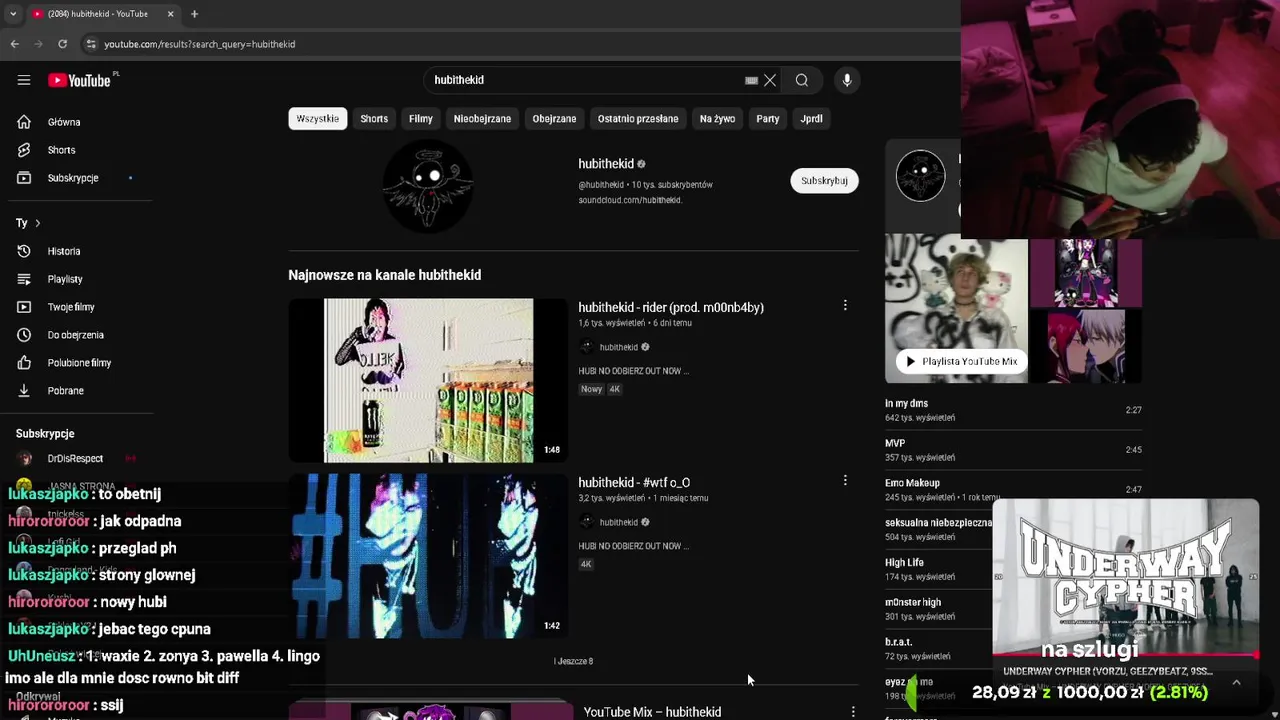Open a new browser tab with plus
The height and width of the screenshot is (720, 1280).
coord(194,14)
